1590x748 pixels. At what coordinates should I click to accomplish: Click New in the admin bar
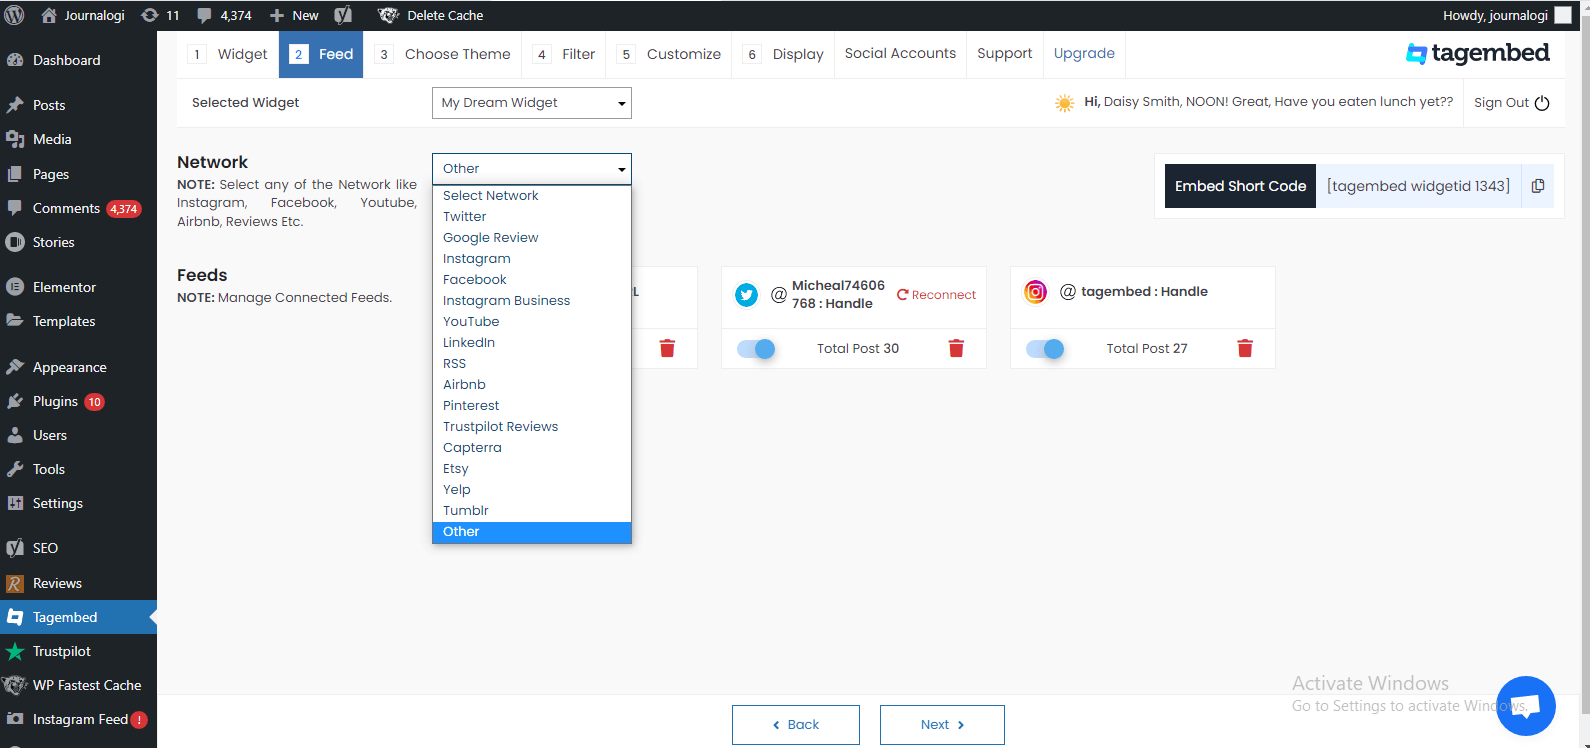pyautogui.click(x=294, y=15)
